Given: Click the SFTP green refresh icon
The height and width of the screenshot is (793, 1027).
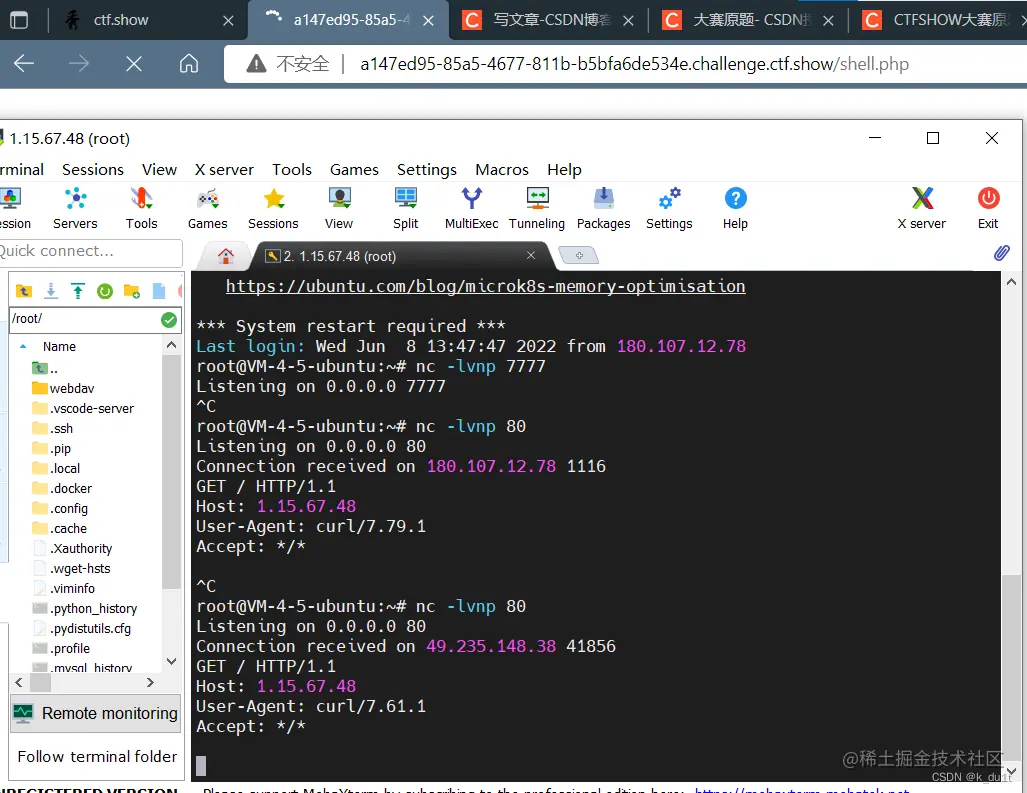Looking at the screenshot, I should point(105,291).
